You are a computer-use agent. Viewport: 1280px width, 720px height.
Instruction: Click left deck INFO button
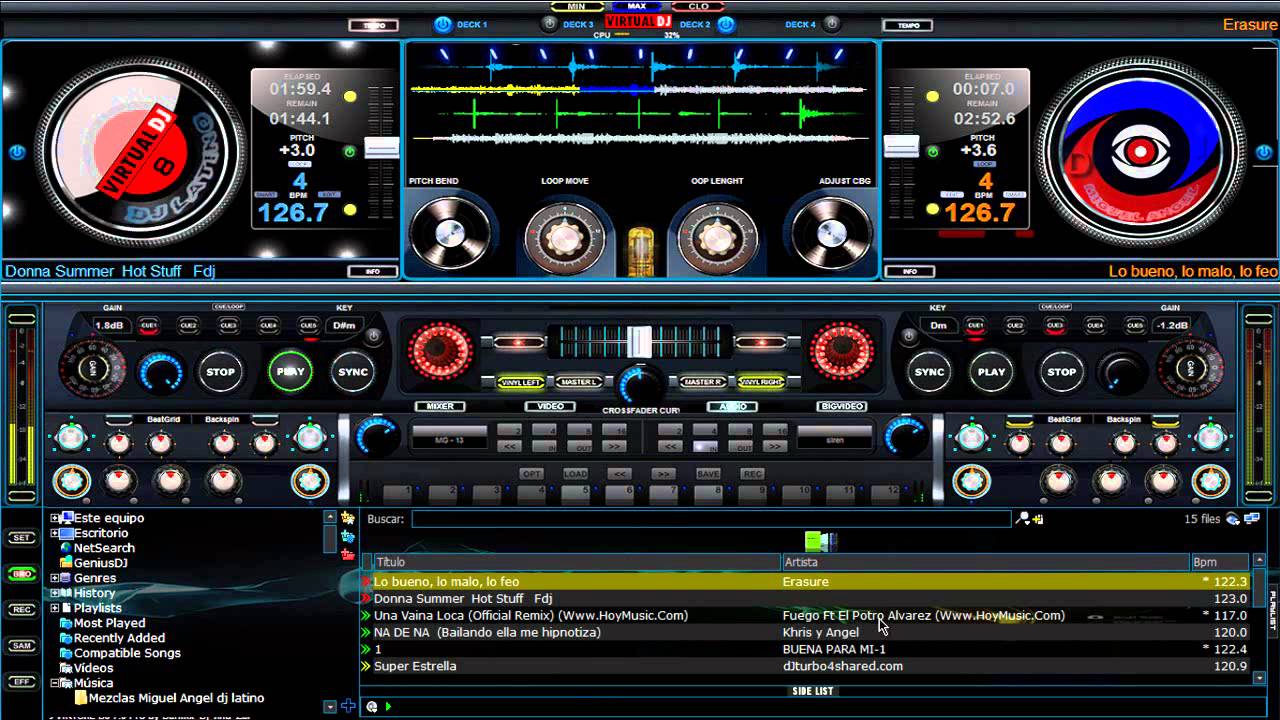(x=372, y=271)
